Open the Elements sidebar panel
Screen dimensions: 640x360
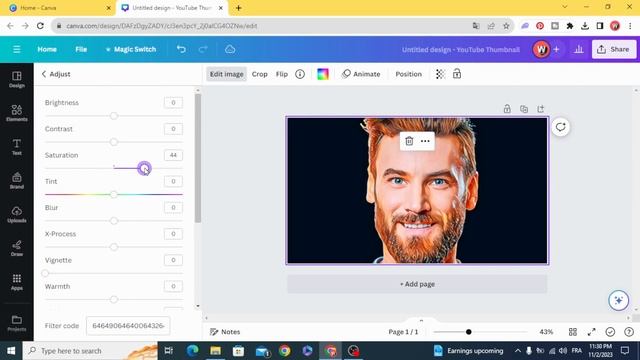pyautogui.click(x=17, y=113)
